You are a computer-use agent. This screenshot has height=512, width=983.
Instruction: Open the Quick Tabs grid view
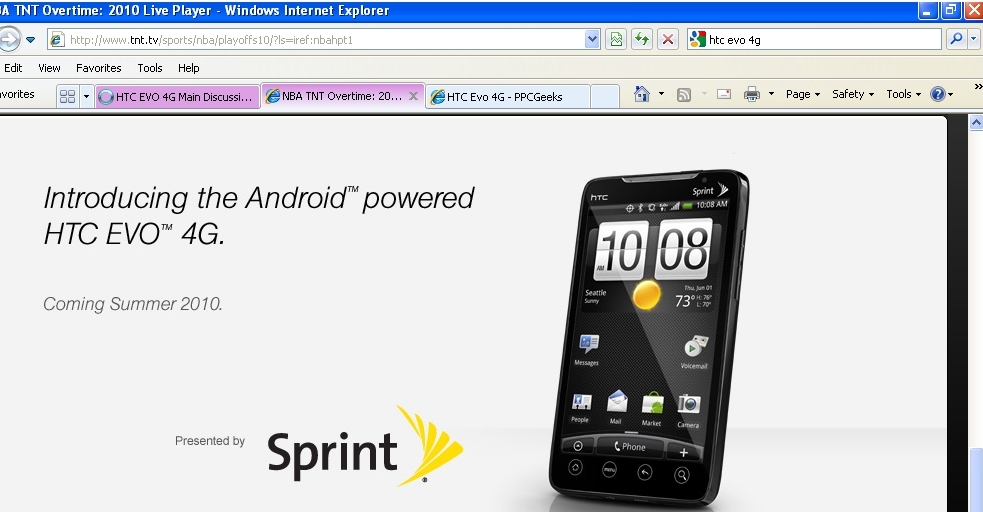pyautogui.click(x=67, y=96)
